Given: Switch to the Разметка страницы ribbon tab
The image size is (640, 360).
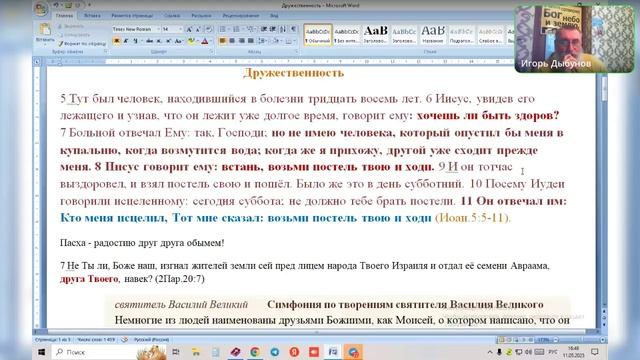Looking at the screenshot, I should pos(132,16).
